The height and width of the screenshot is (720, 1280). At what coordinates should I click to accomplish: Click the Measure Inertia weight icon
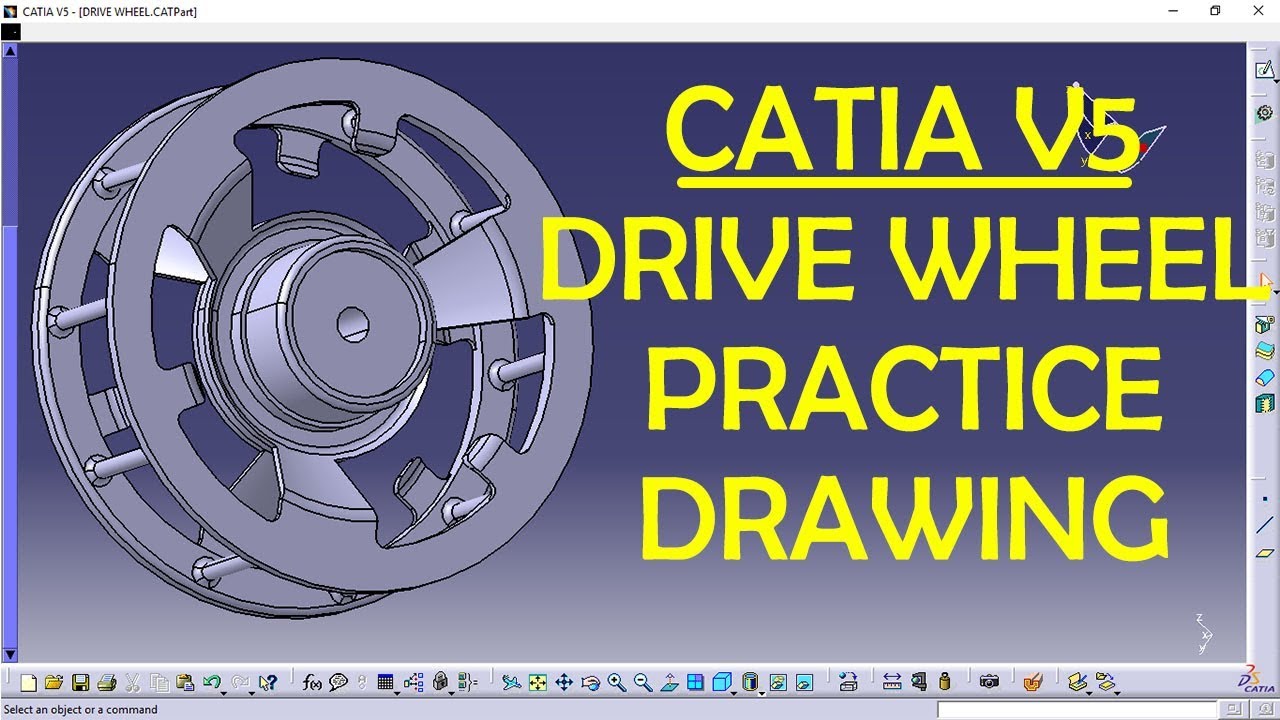pyautogui.click(x=946, y=683)
